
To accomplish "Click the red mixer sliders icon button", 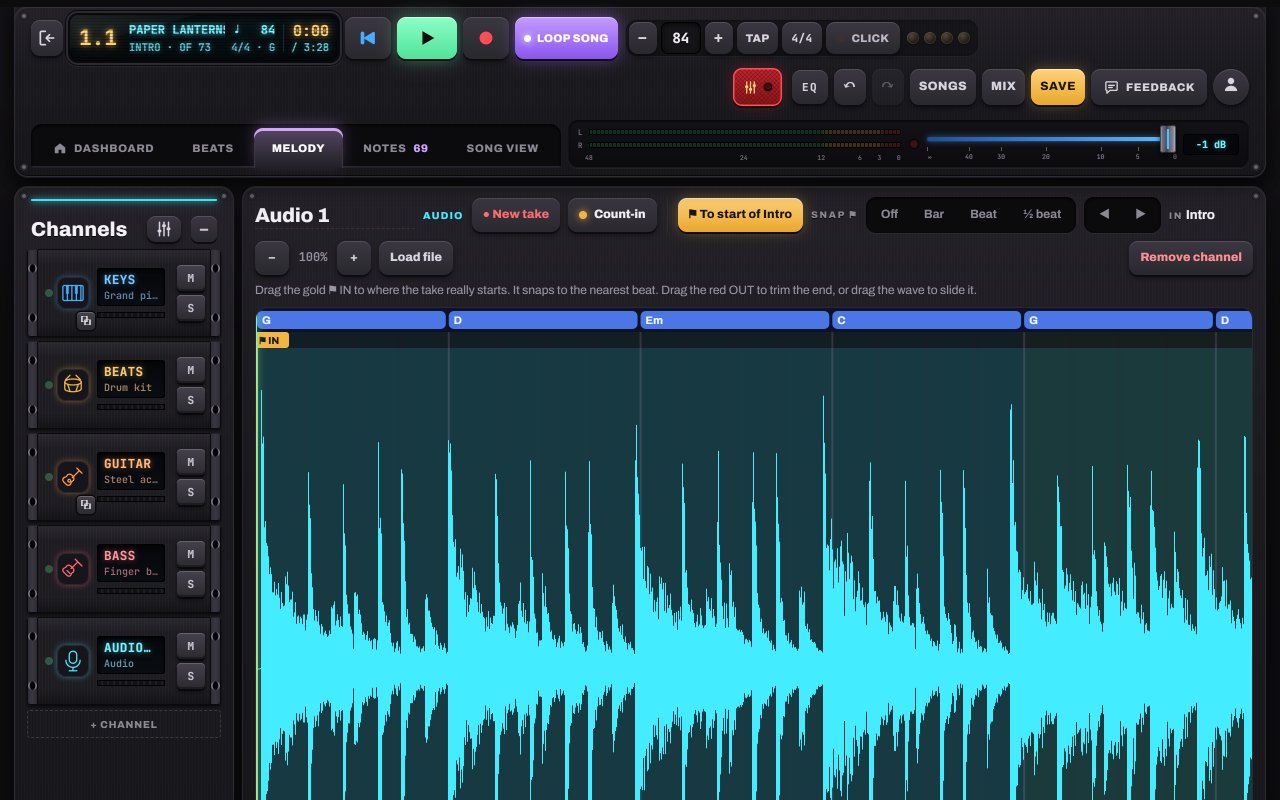I will pyautogui.click(x=757, y=87).
